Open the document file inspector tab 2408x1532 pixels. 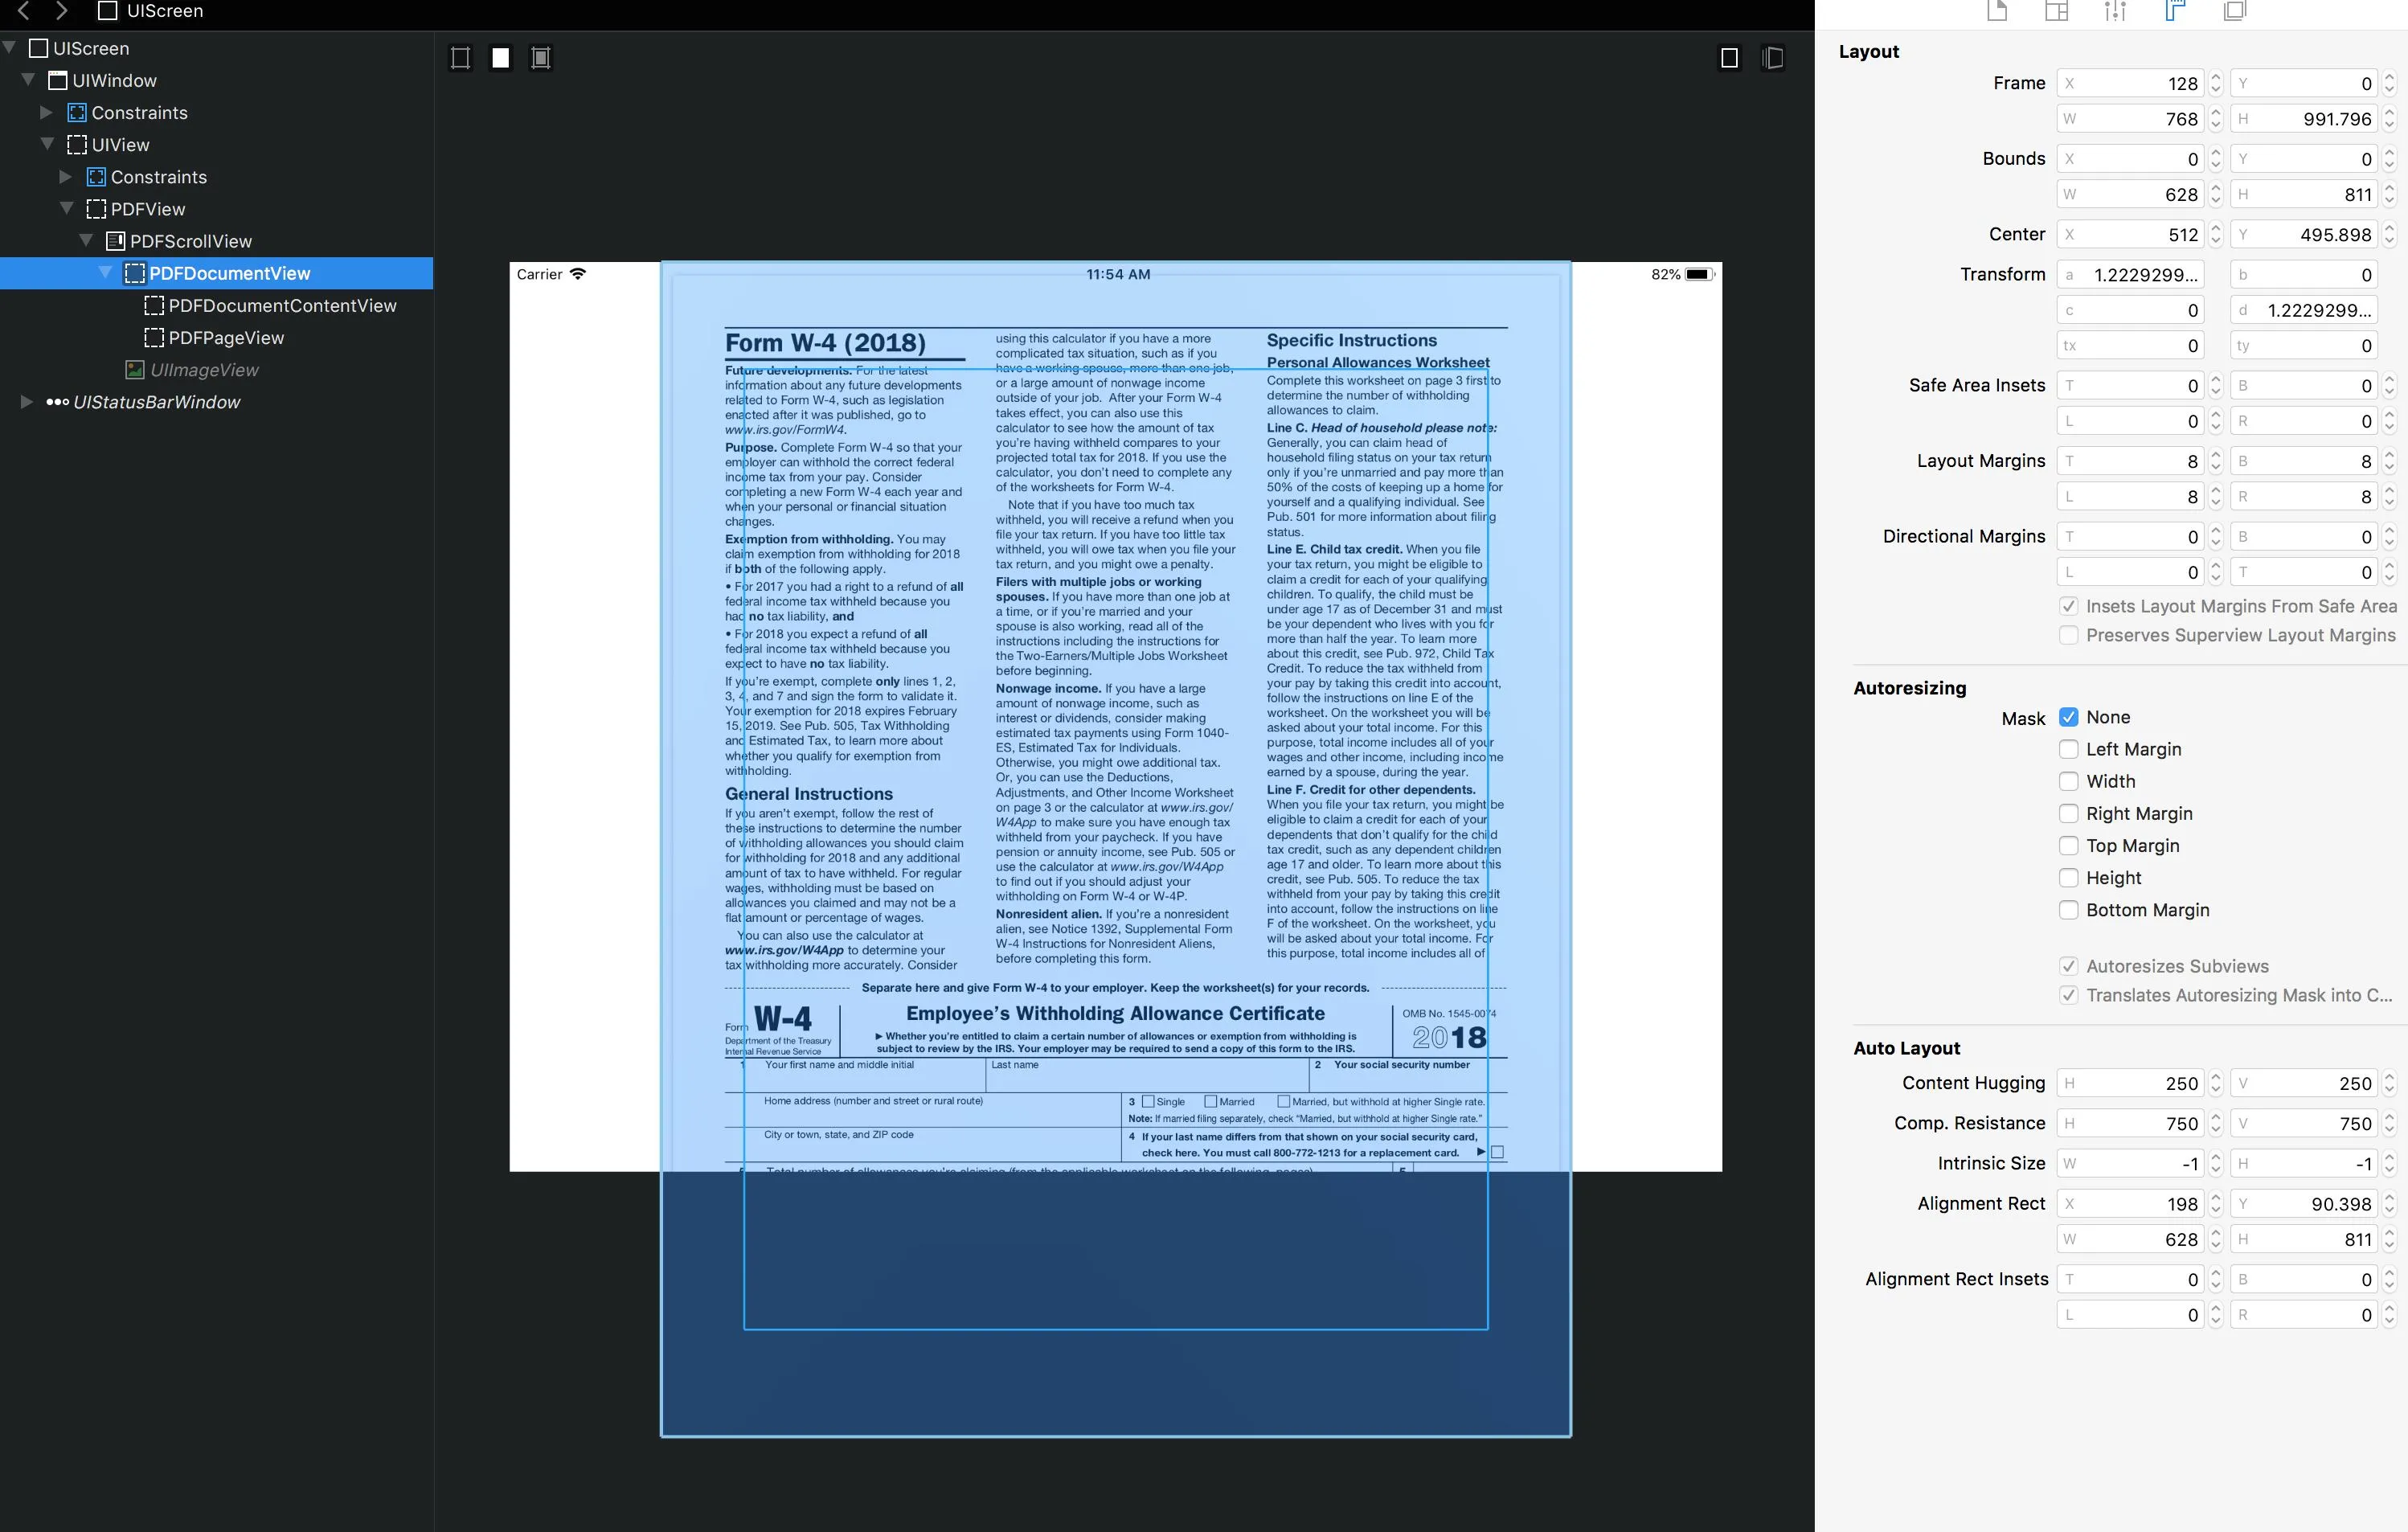(1997, 11)
